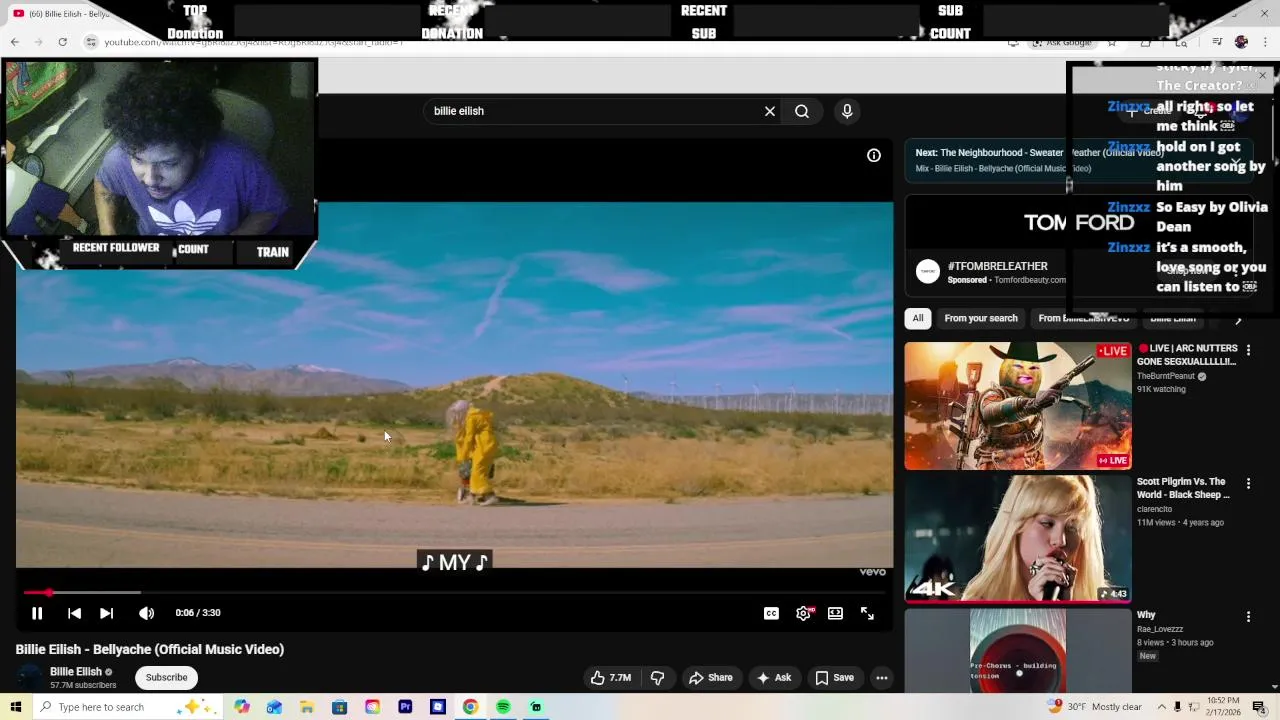Save the video to a playlist

coord(834,678)
